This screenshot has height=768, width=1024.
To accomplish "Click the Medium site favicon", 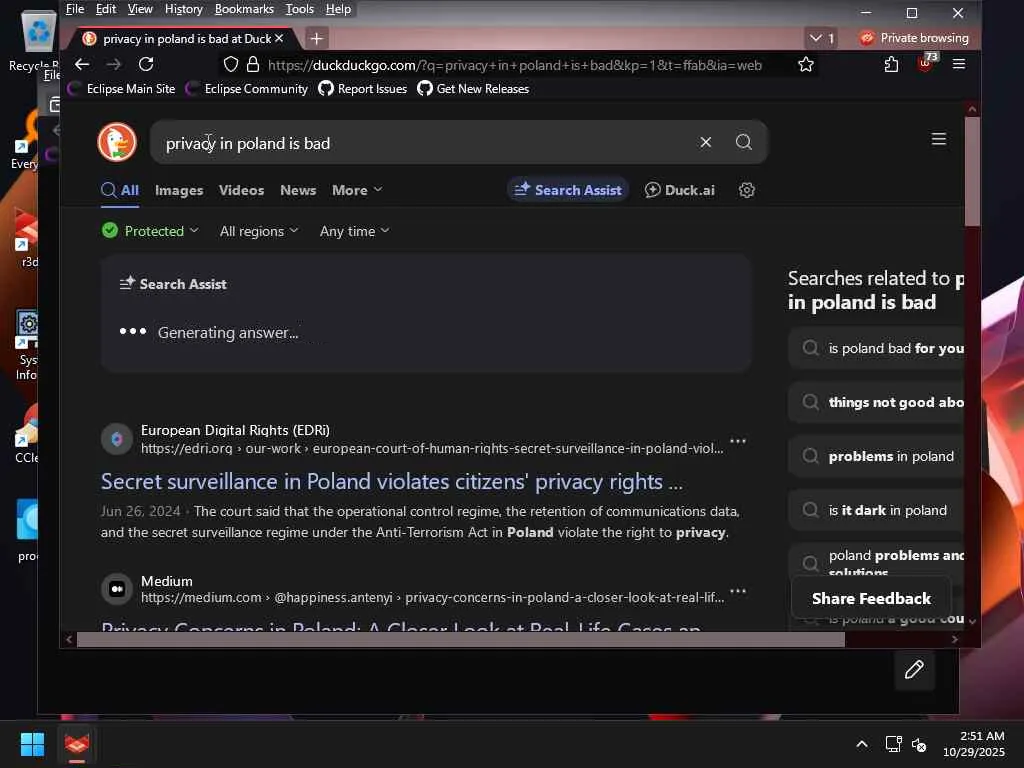I will click(x=117, y=589).
